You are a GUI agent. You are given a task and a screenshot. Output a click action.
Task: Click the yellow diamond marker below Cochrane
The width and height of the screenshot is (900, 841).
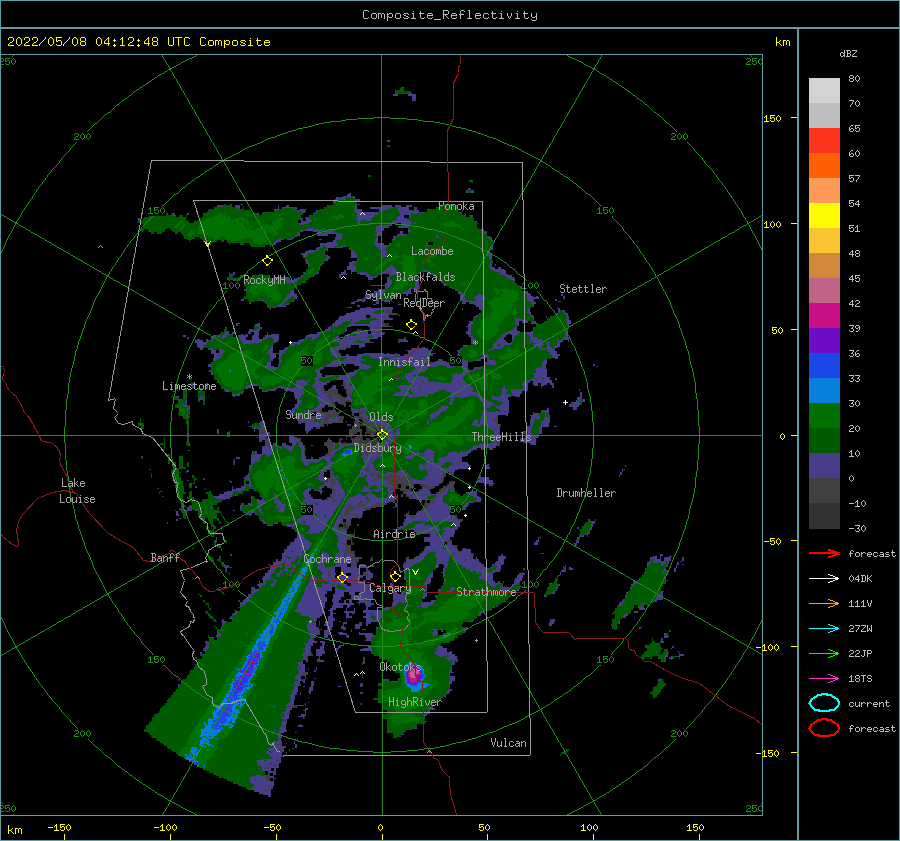click(343, 578)
